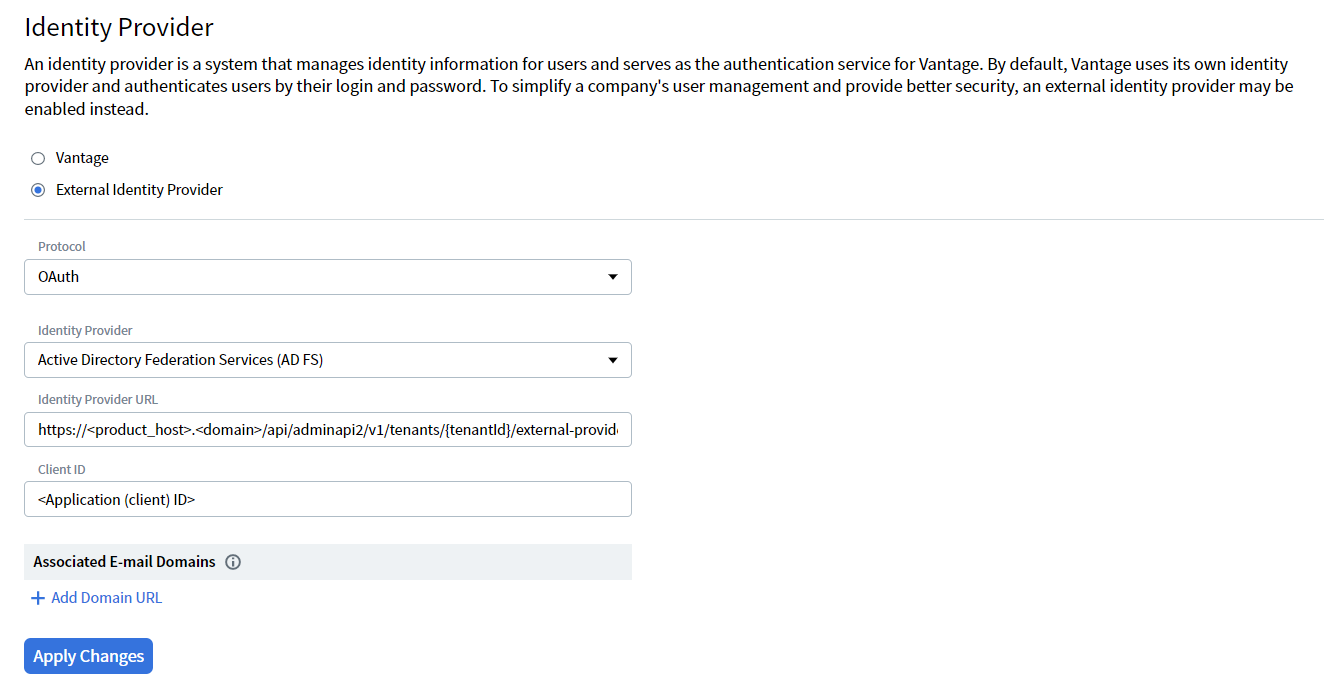Click the Identity Provider page heading
Viewport: 1330px width, 695px height.
pos(118,27)
